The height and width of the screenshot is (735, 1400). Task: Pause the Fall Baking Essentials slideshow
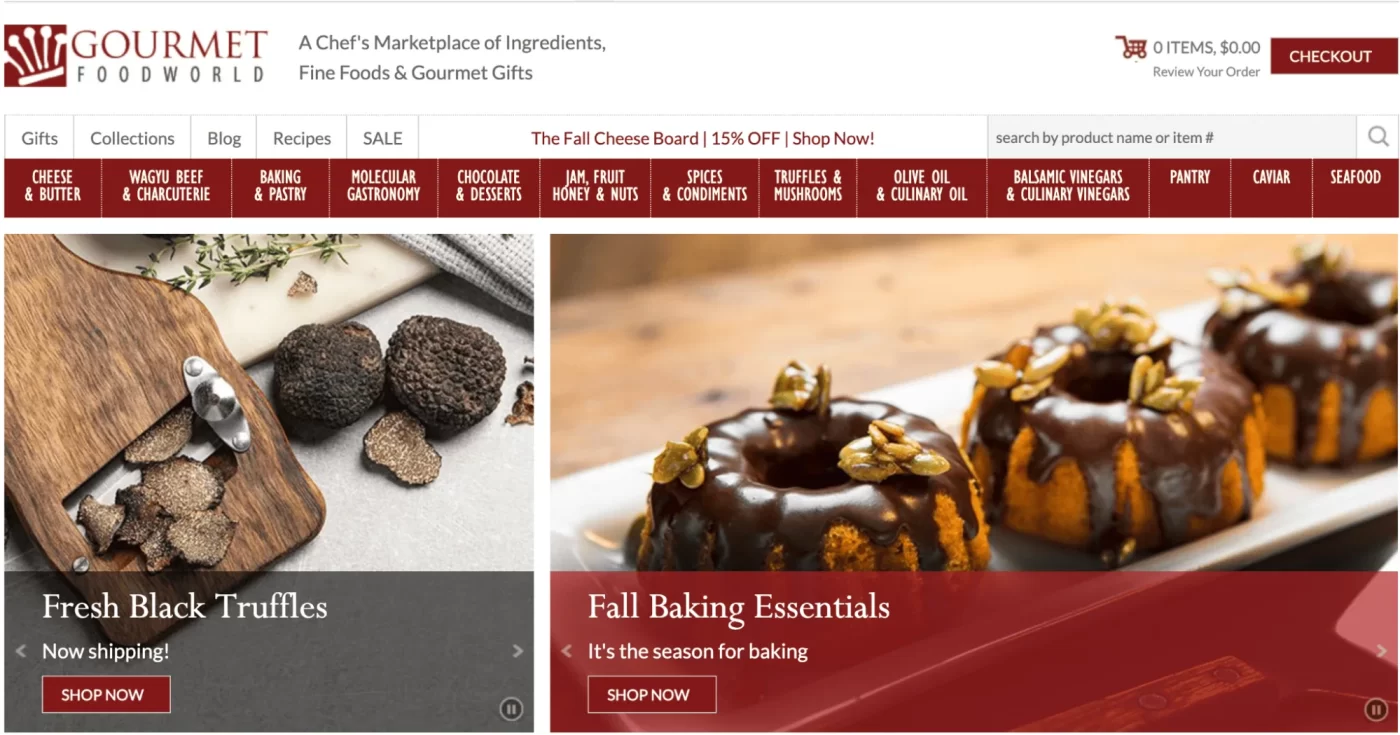1376,710
